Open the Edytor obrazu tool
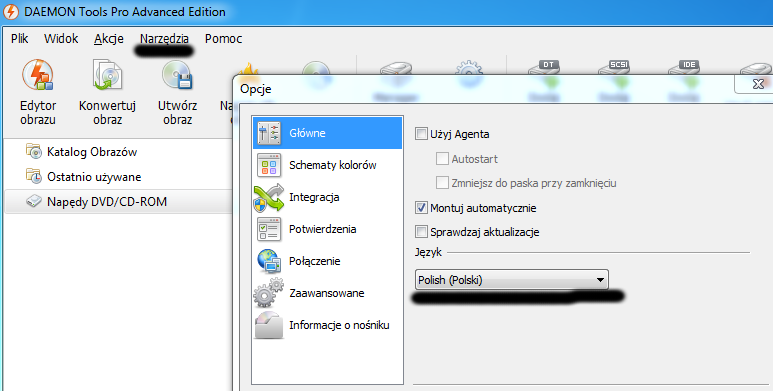 37,92
